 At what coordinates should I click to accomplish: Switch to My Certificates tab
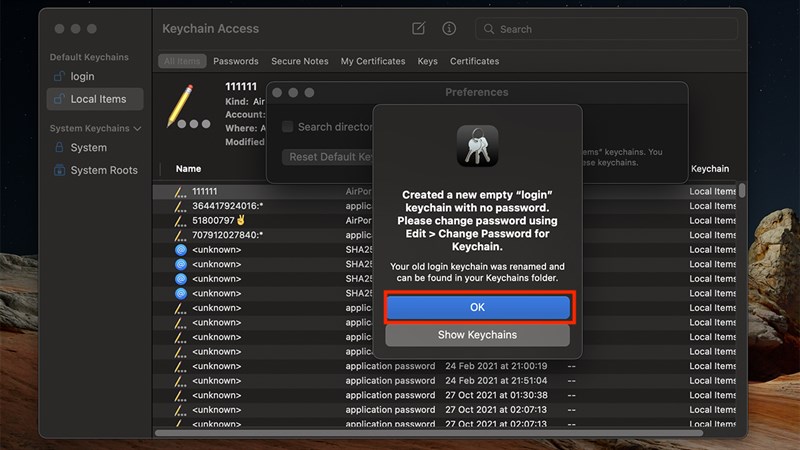click(373, 61)
